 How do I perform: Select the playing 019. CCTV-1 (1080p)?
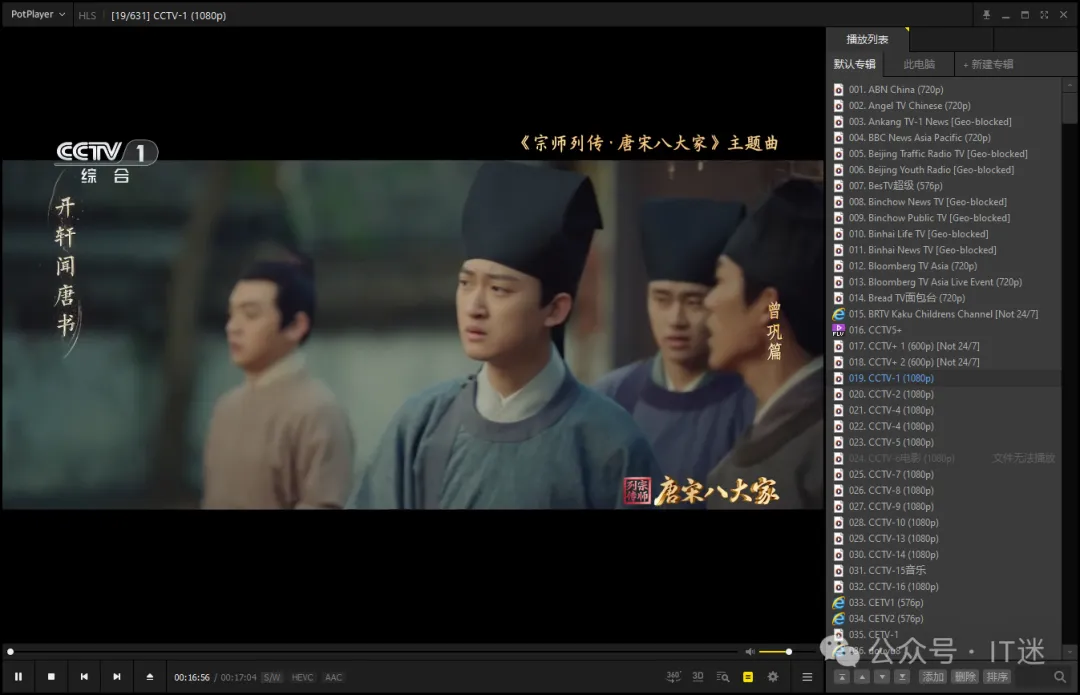[x=945, y=378]
